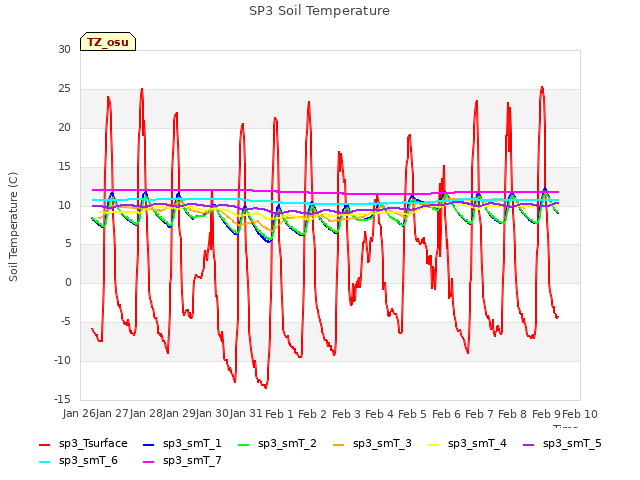
Task: Click the green sp3_smT_2 legend swatch
Action: (244, 444)
